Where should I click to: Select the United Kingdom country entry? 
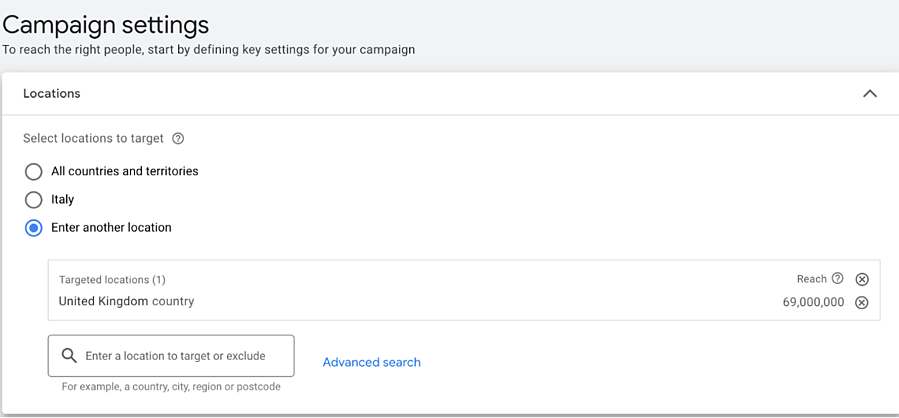126,301
